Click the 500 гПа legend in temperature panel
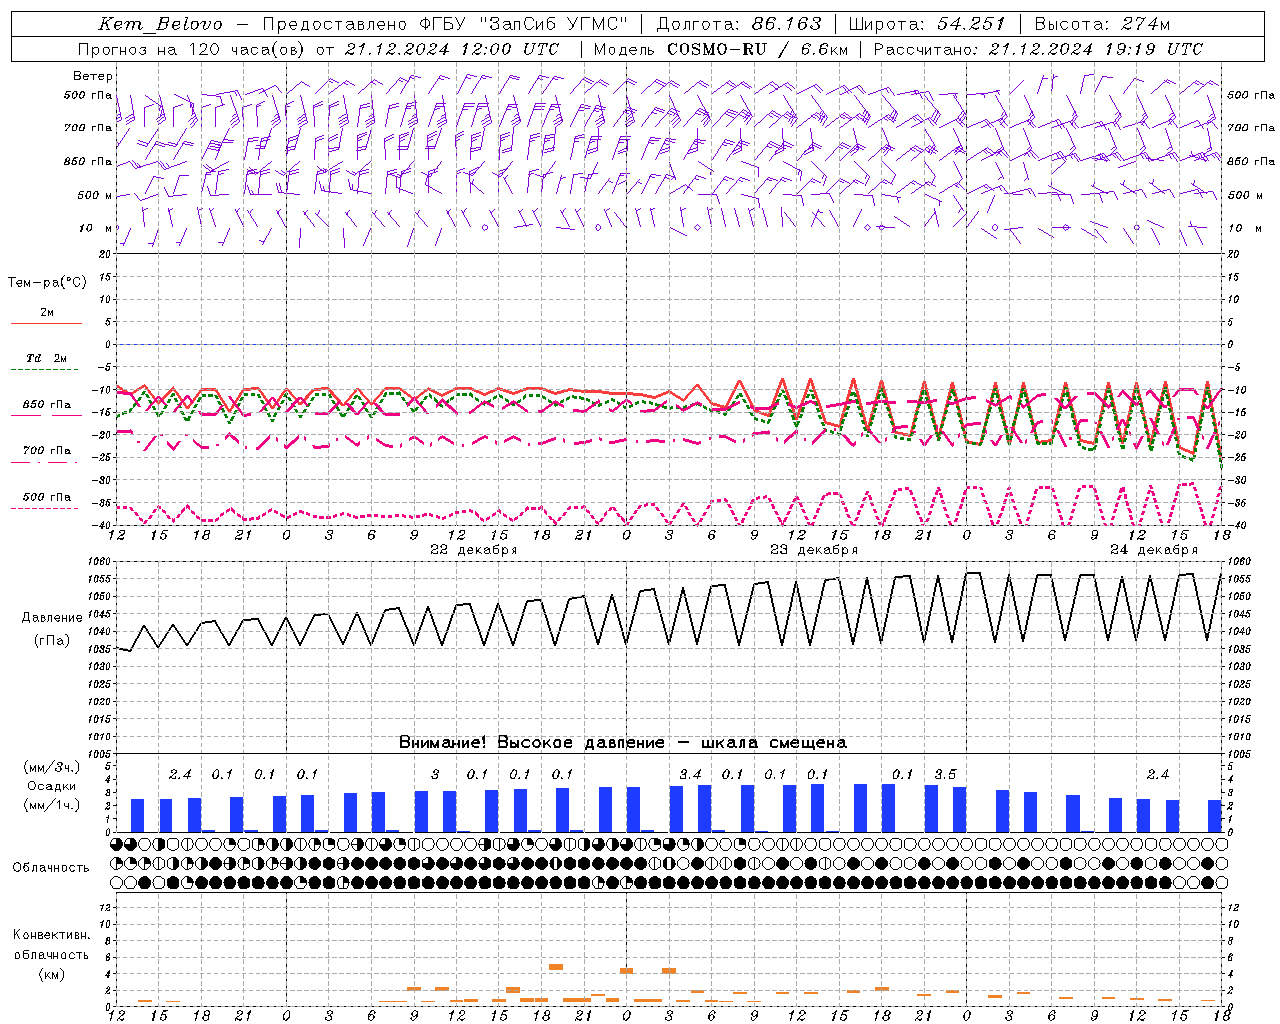 47,497
